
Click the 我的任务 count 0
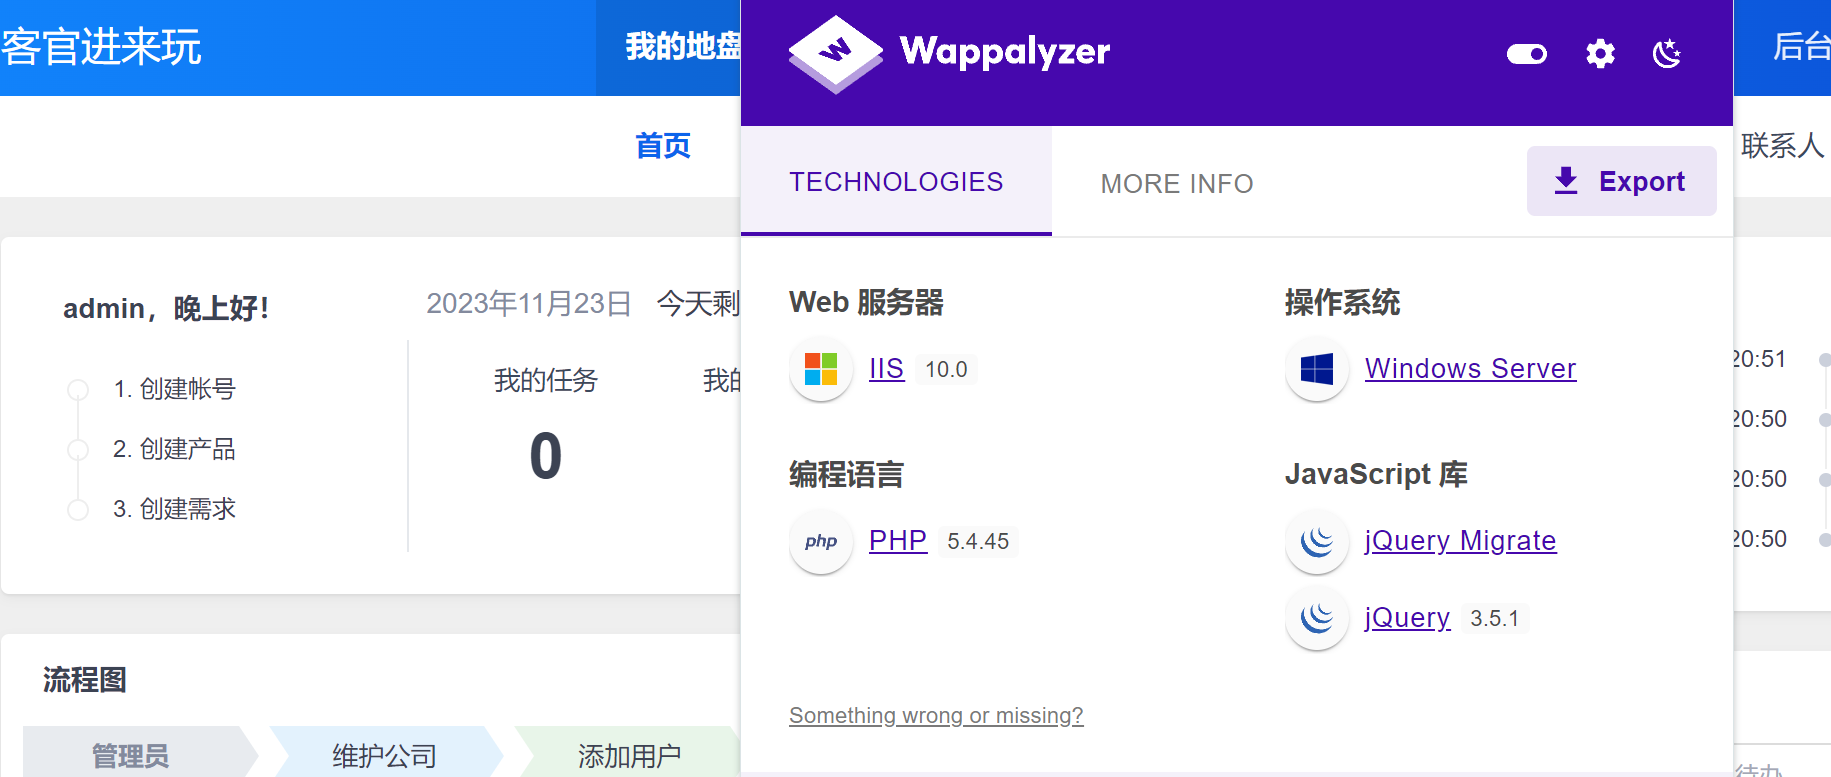coord(546,456)
